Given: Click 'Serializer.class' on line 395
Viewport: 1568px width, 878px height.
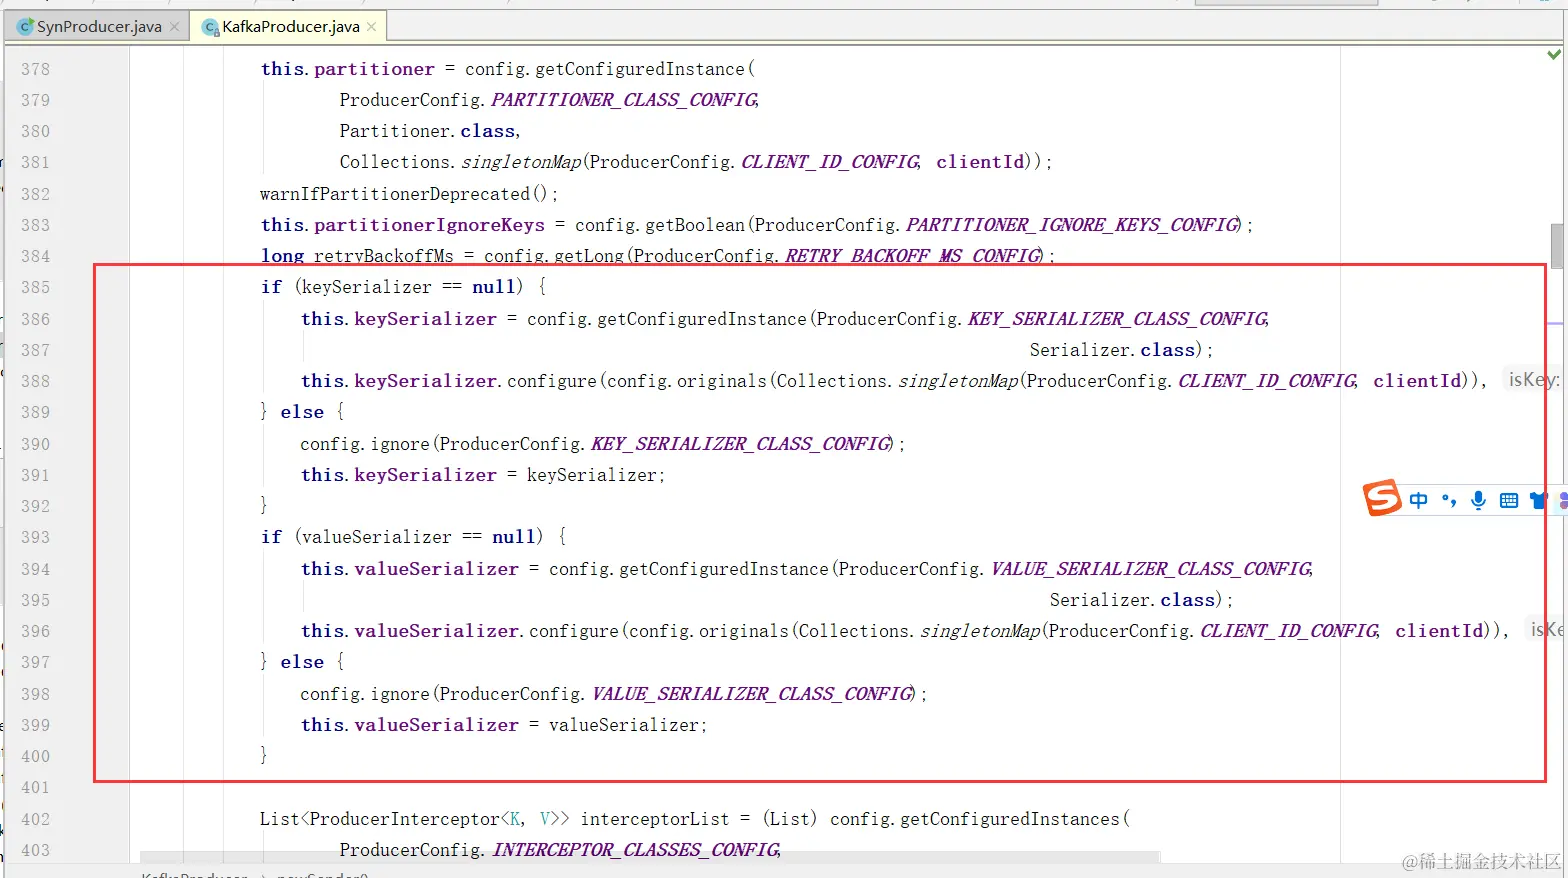Looking at the screenshot, I should pyautogui.click(x=1133, y=600).
